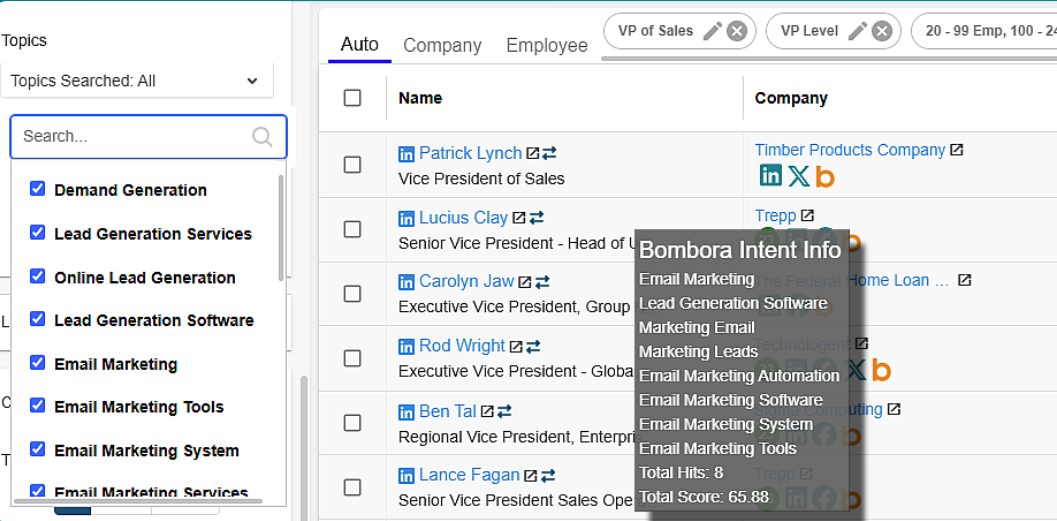Switch to the Auto tab
The image size is (1057, 521).
tap(359, 44)
